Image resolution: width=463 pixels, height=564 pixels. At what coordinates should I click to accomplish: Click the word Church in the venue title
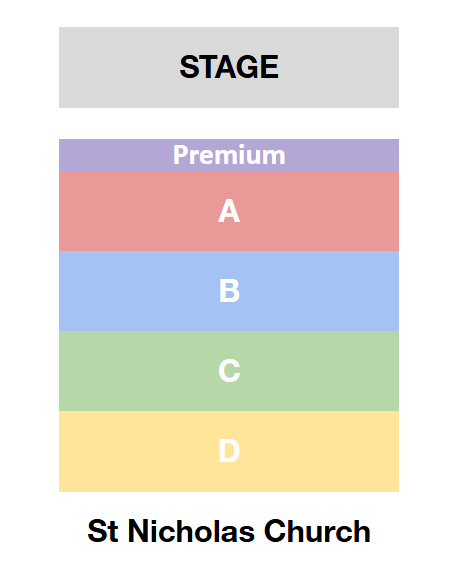pyautogui.click(x=317, y=531)
